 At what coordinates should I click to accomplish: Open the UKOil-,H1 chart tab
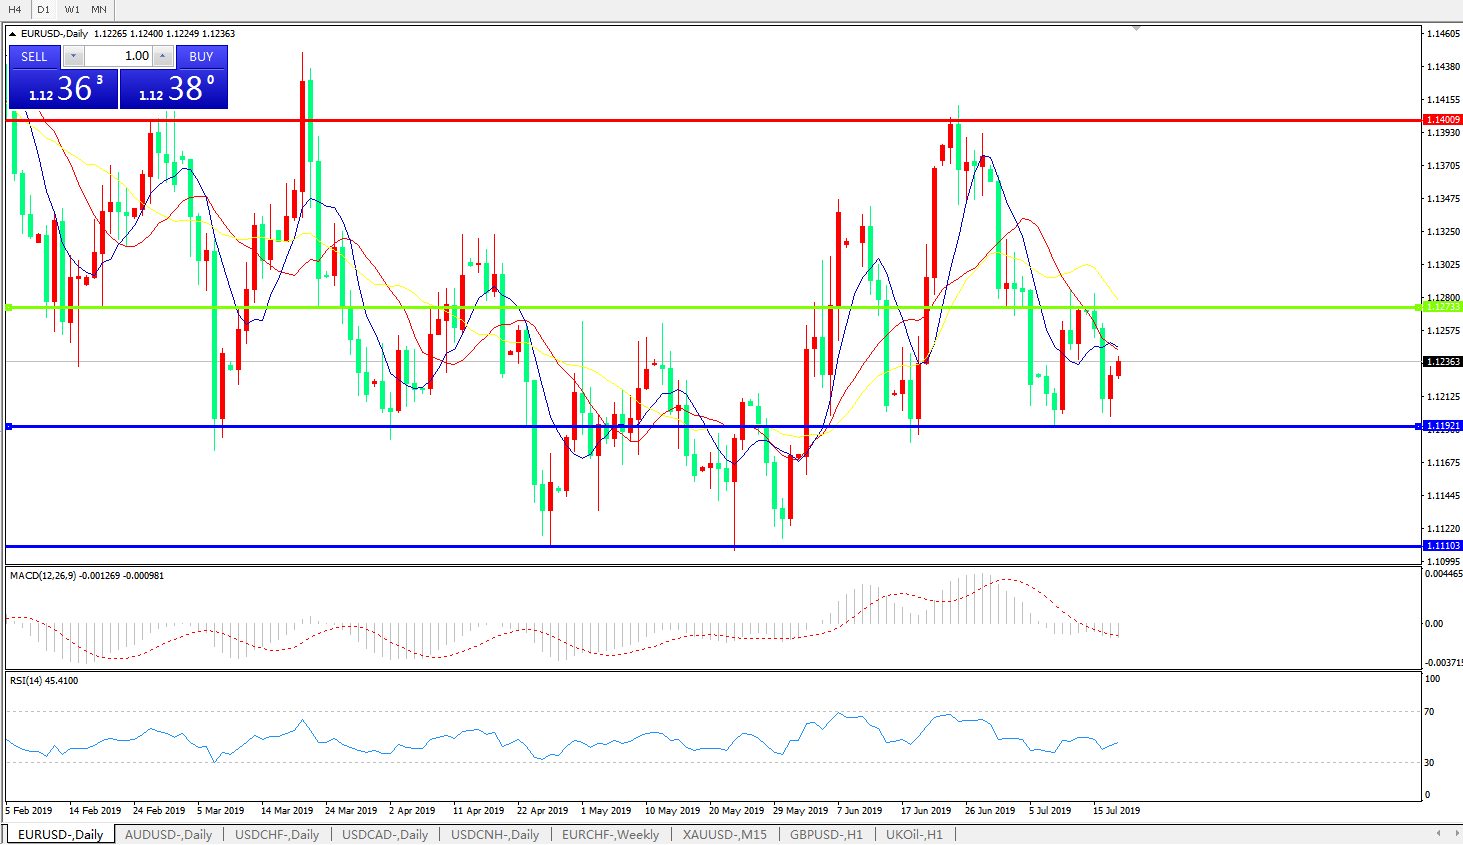click(x=914, y=834)
